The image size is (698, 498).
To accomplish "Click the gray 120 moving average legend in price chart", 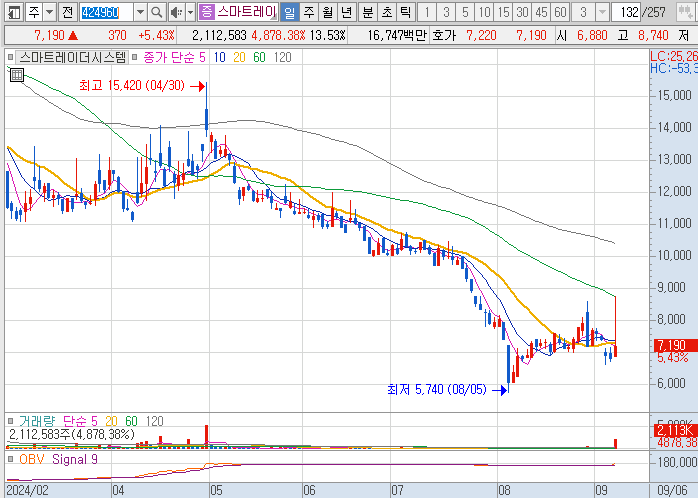I will point(282,57).
